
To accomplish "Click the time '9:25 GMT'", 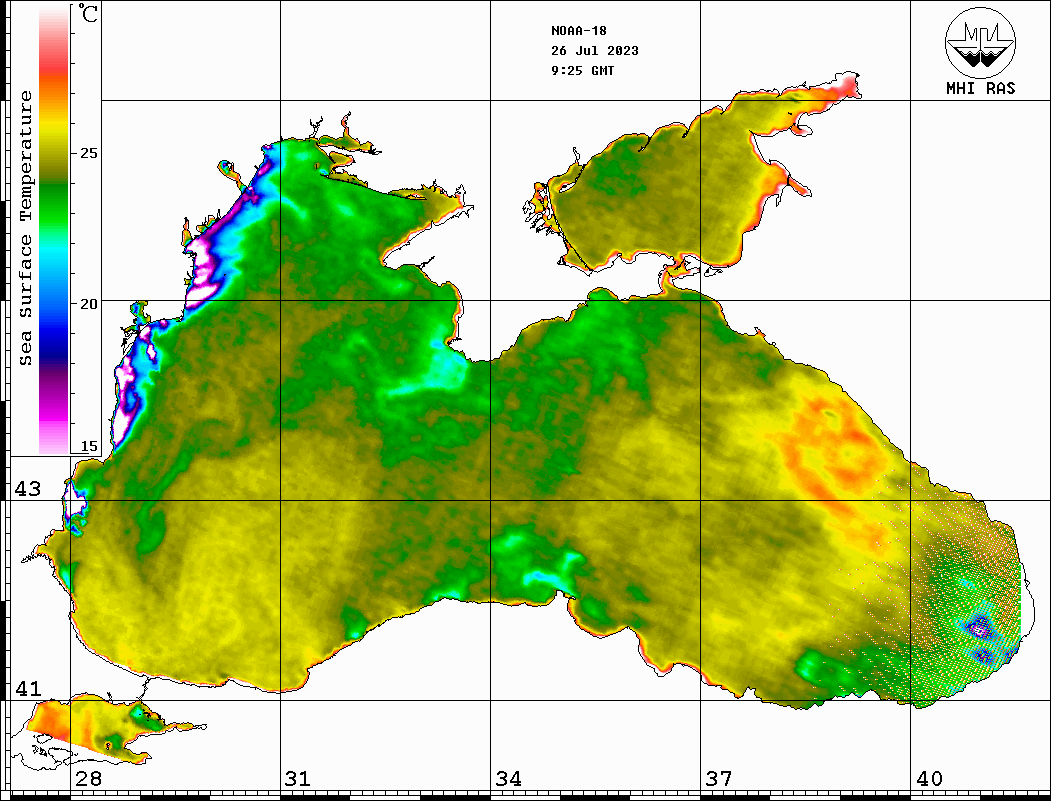I will click(x=582, y=71).
